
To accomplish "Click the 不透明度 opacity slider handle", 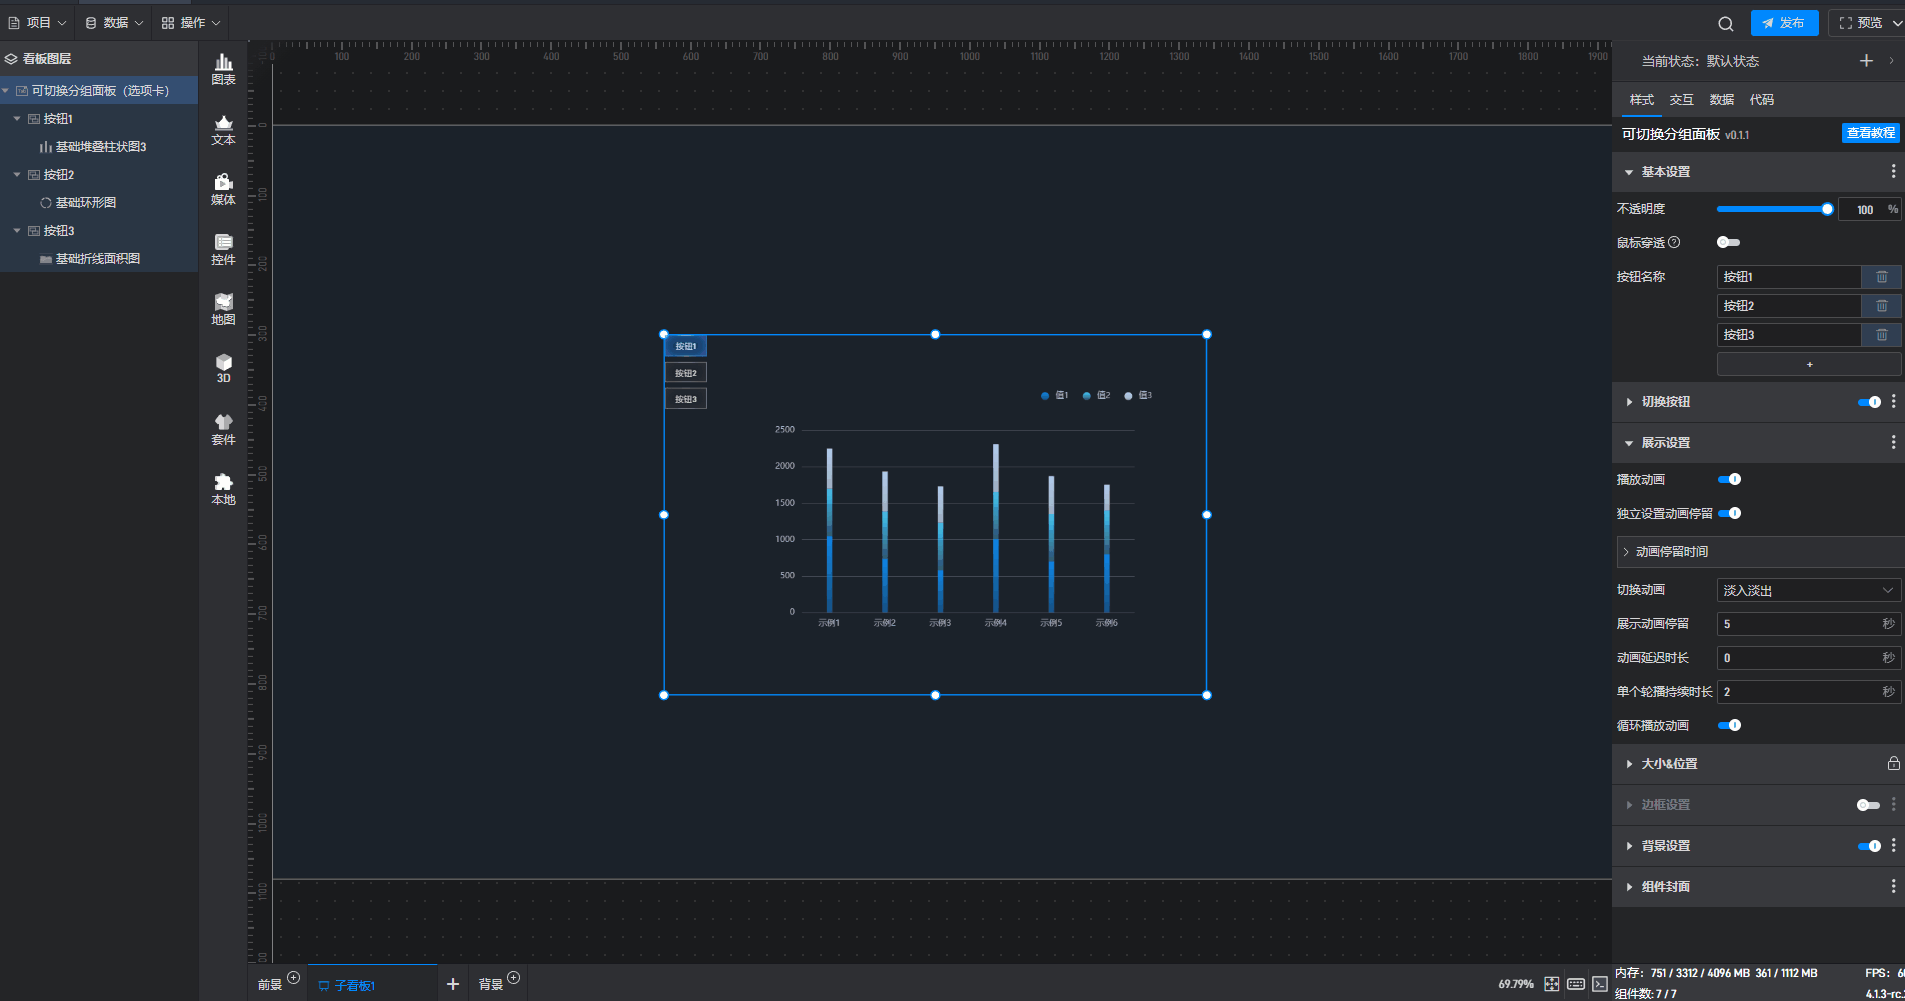I will (x=1827, y=209).
